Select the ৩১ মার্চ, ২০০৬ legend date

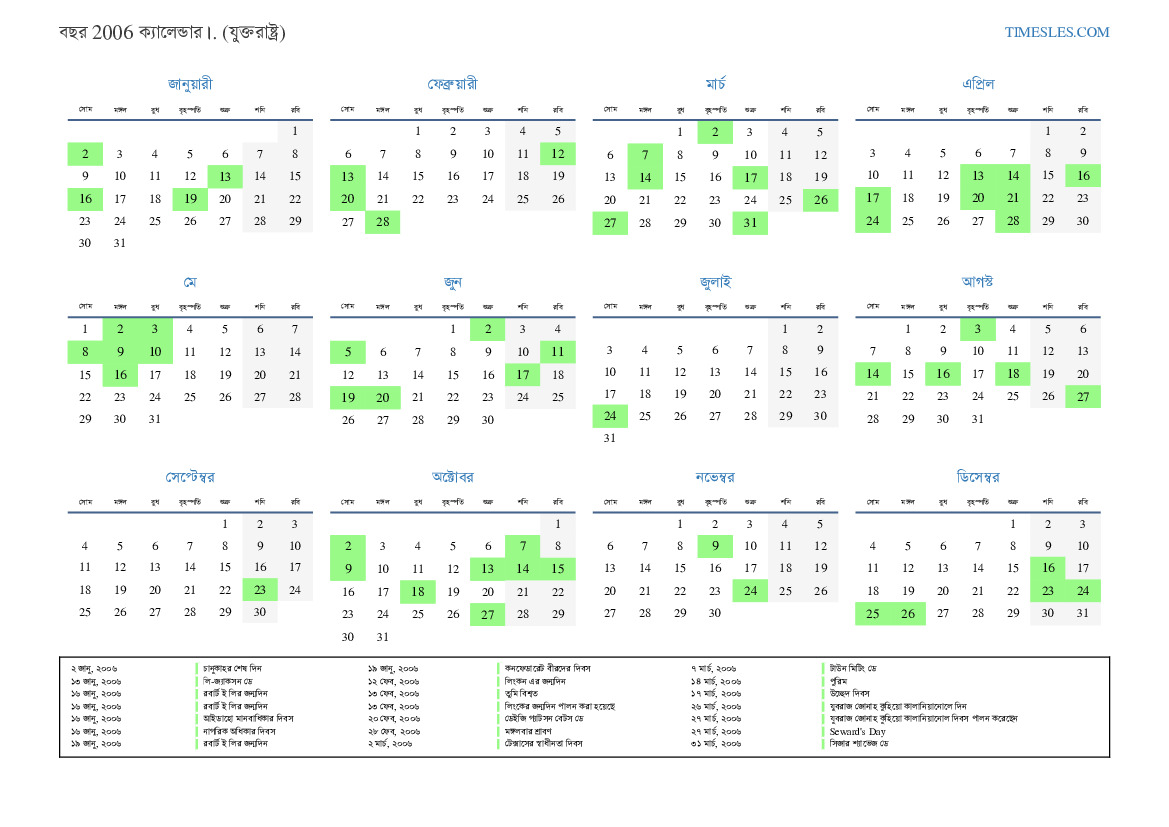(x=715, y=744)
